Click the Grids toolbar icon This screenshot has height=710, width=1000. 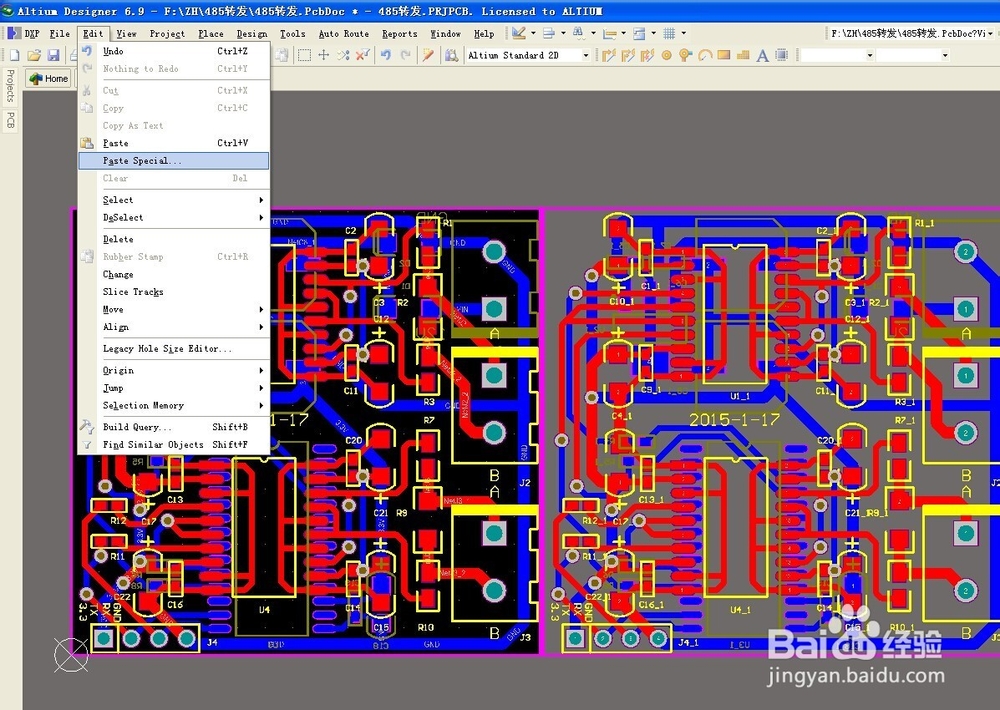pyautogui.click(x=669, y=33)
